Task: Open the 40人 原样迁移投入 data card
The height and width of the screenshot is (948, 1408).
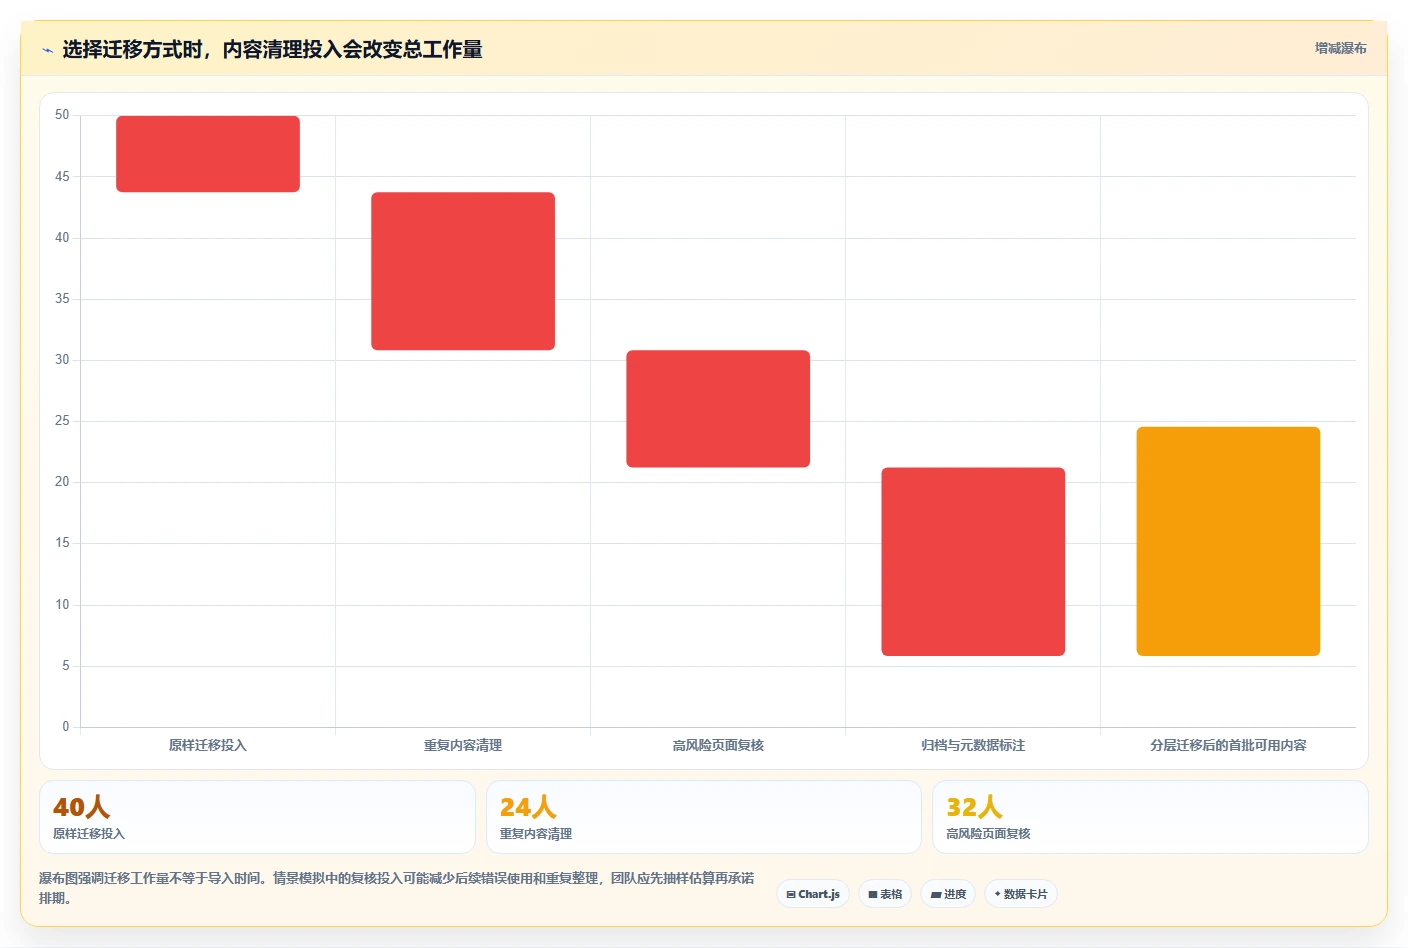Action: coord(257,817)
